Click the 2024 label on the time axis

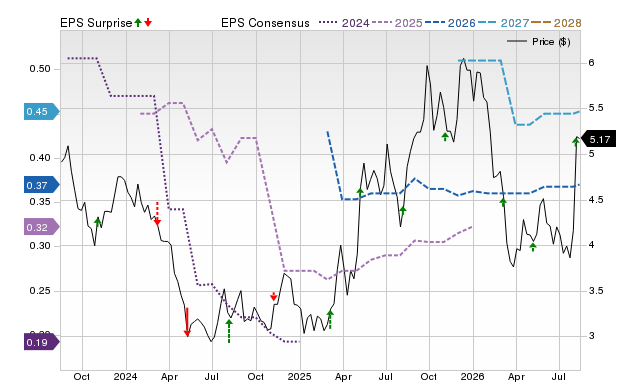click(x=125, y=376)
